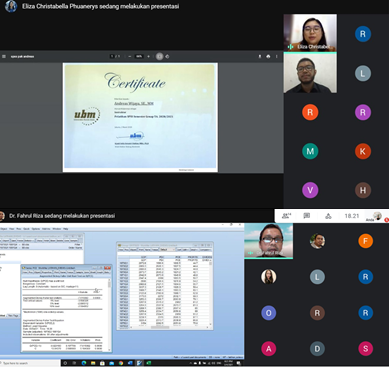Click the Windows search box

30,363
